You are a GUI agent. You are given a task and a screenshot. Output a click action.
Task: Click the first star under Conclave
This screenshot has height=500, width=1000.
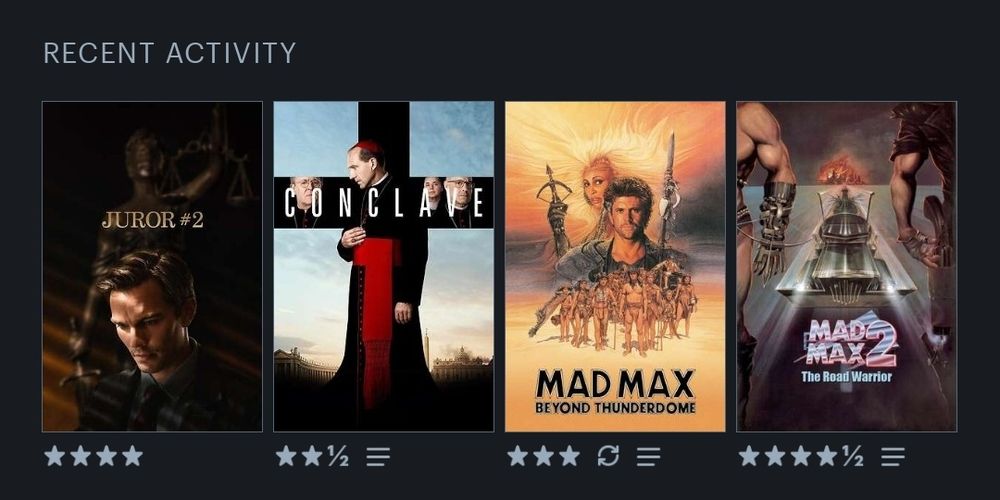click(x=286, y=456)
